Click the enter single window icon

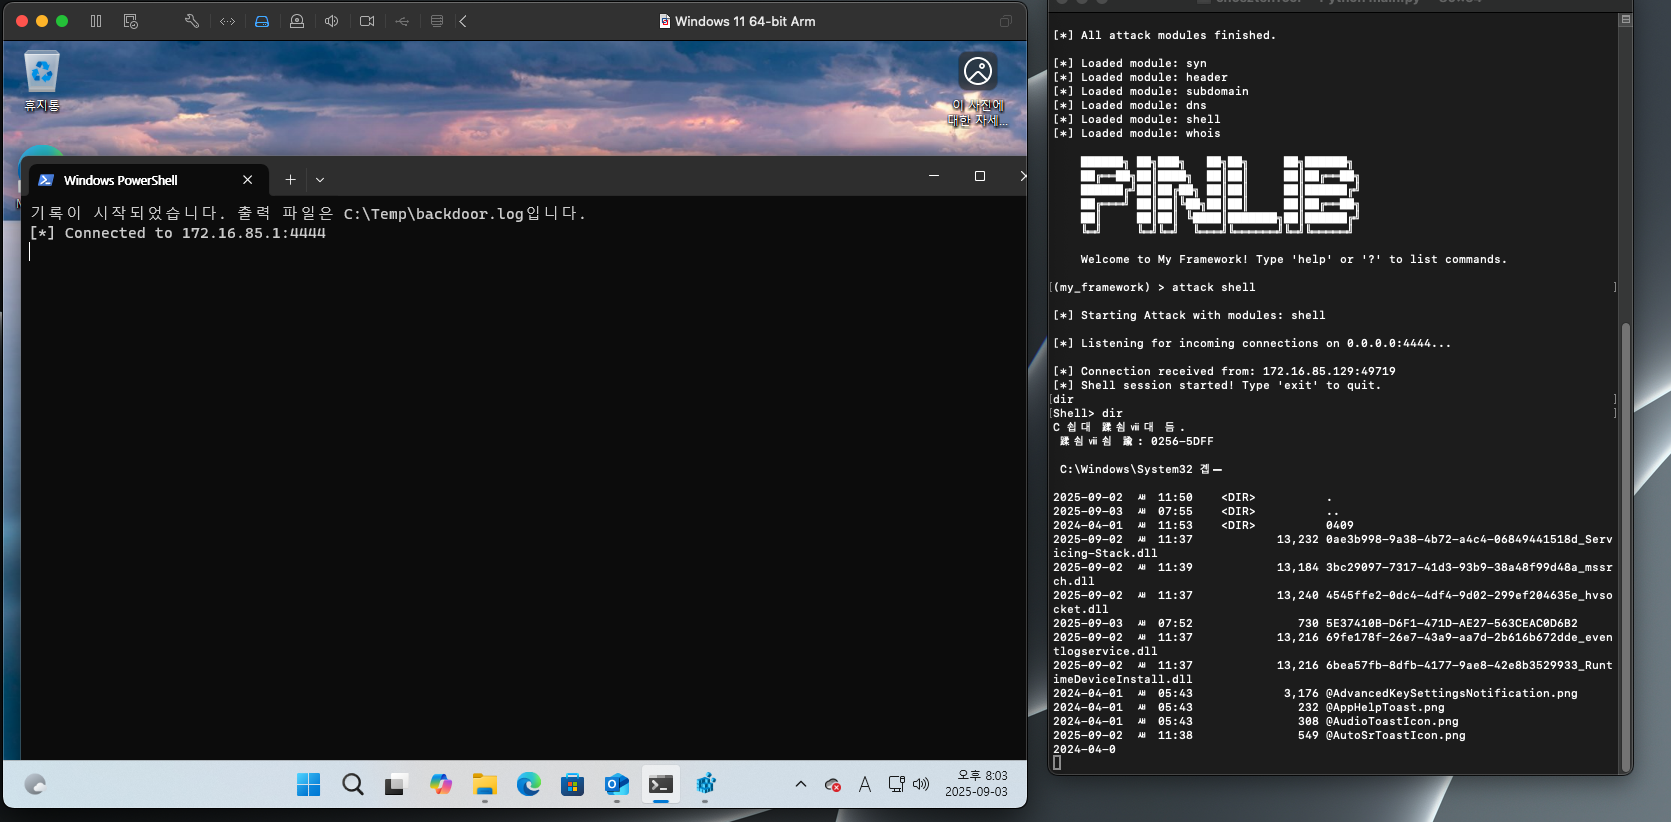click(1006, 21)
